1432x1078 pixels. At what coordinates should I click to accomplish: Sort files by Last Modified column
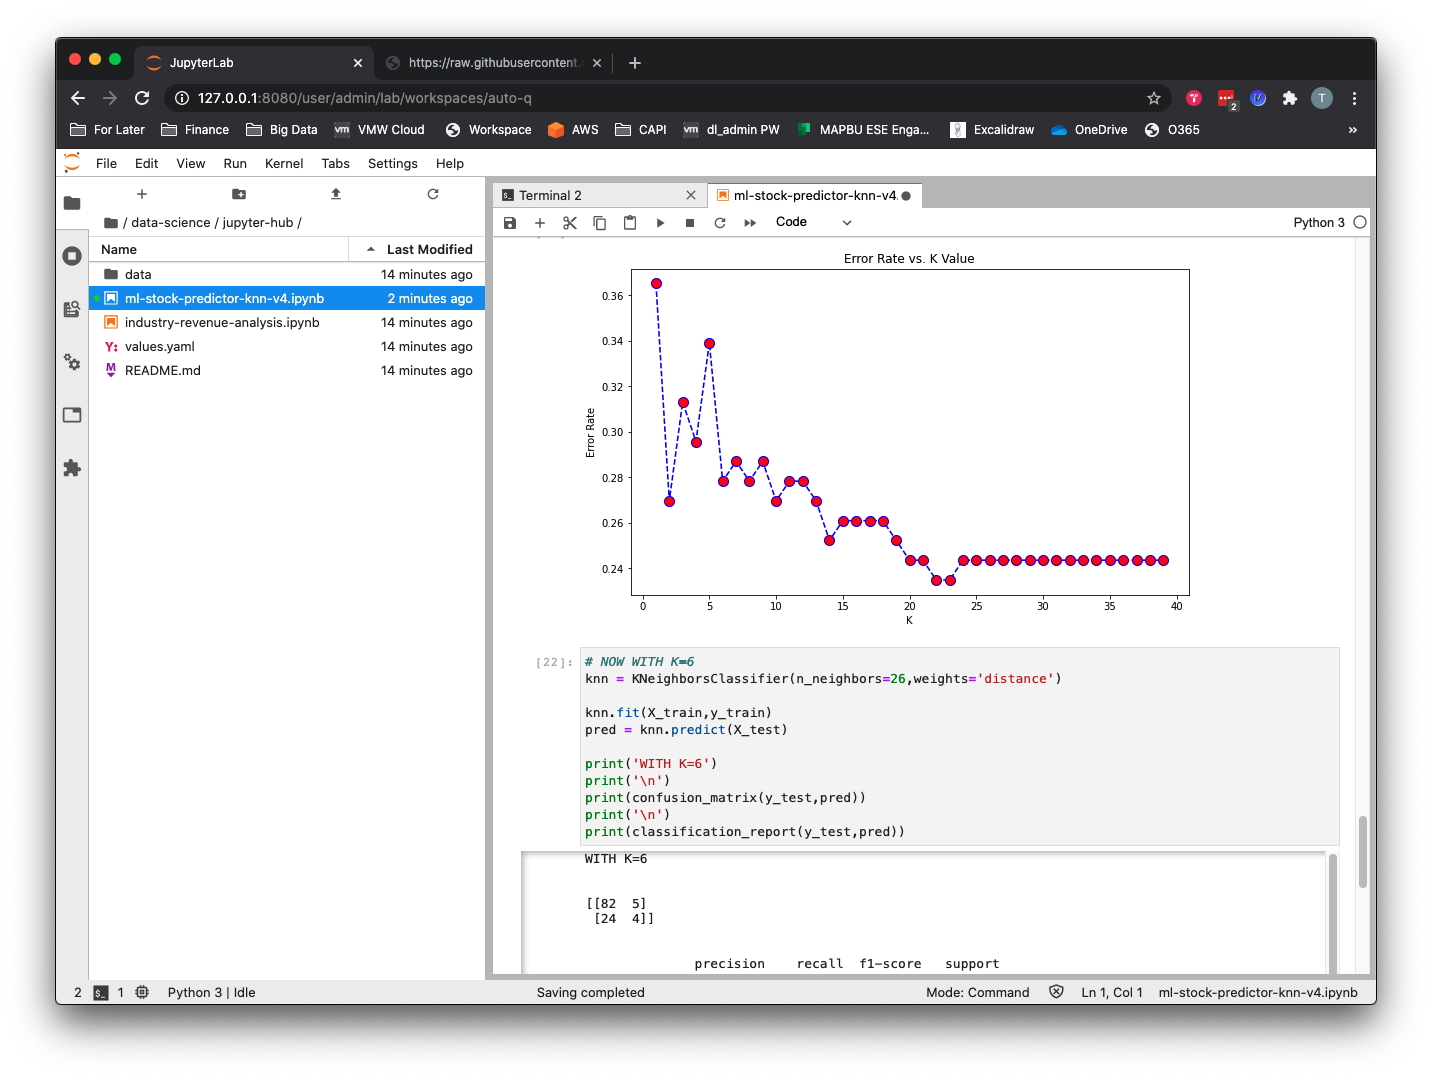(429, 250)
